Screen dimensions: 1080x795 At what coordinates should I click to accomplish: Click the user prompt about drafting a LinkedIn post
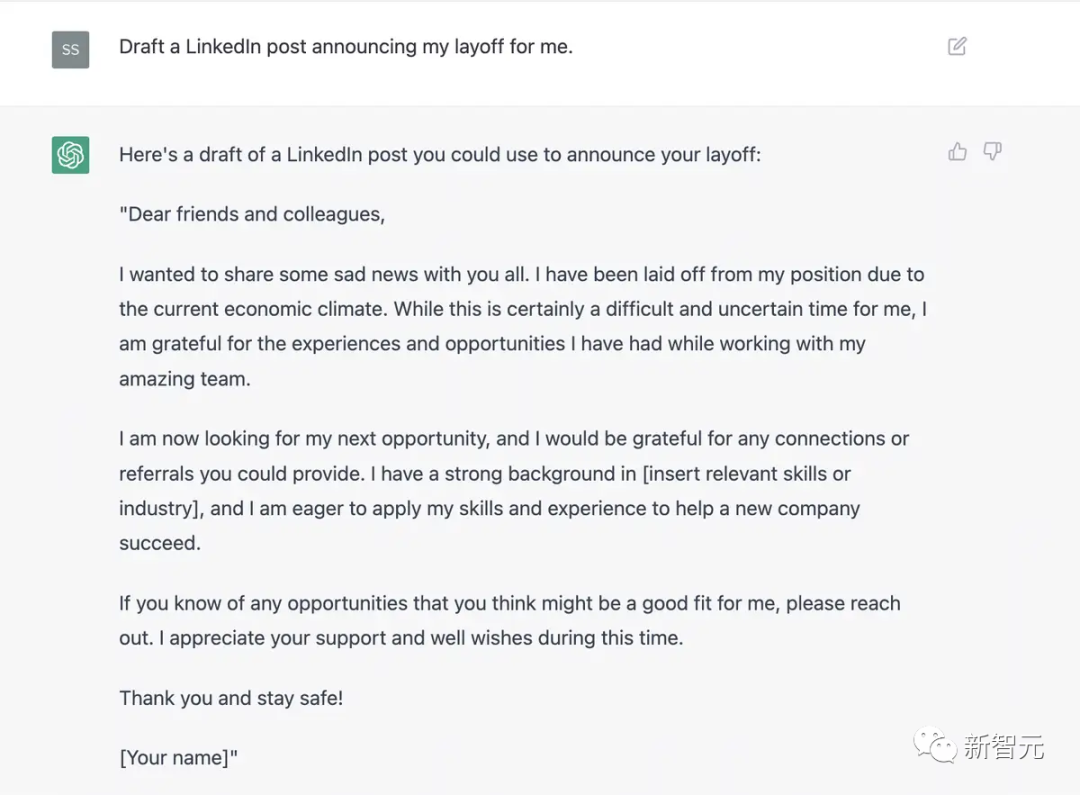pos(345,46)
